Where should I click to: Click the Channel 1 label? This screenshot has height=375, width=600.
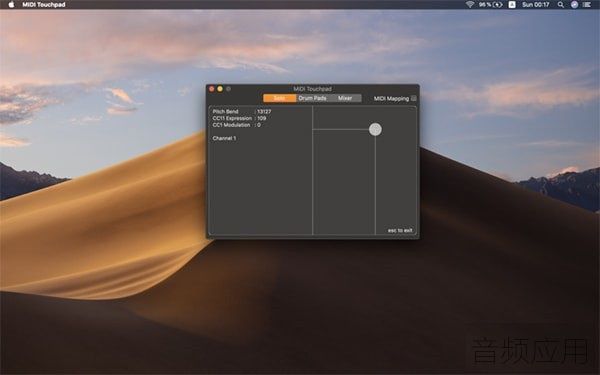[x=224, y=138]
